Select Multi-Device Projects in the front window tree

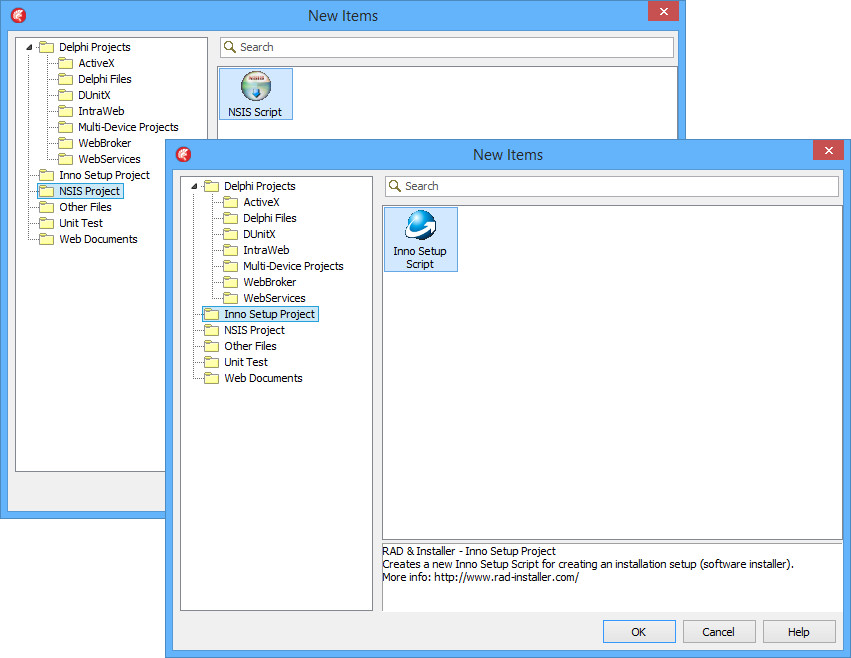click(293, 266)
